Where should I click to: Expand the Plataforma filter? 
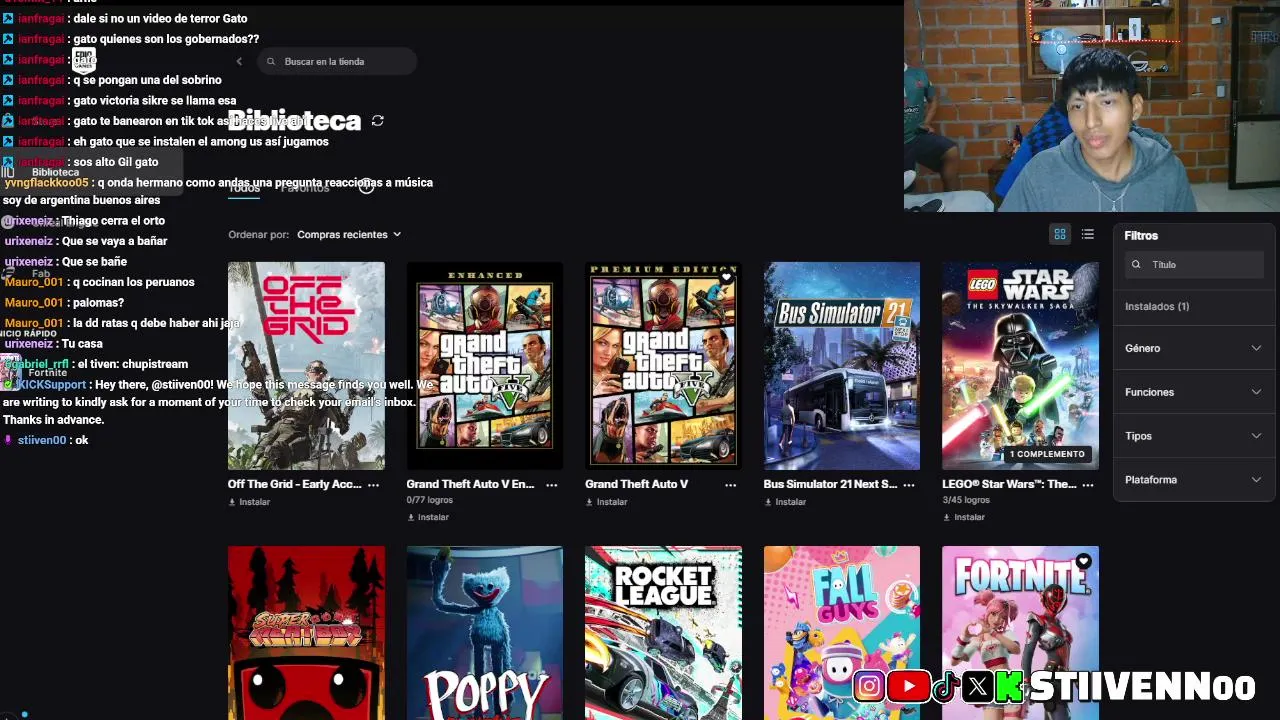(1194, 480)
